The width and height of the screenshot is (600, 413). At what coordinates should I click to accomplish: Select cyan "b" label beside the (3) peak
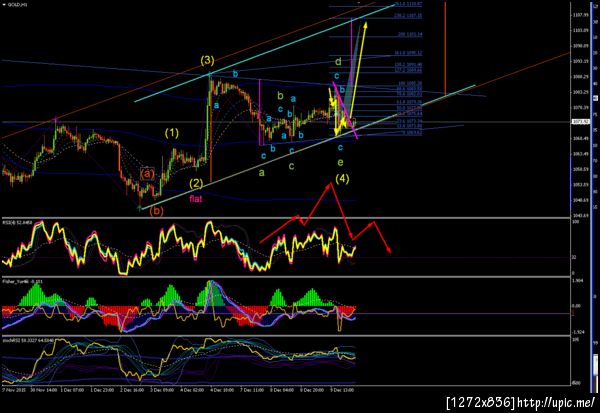(235, 74)
